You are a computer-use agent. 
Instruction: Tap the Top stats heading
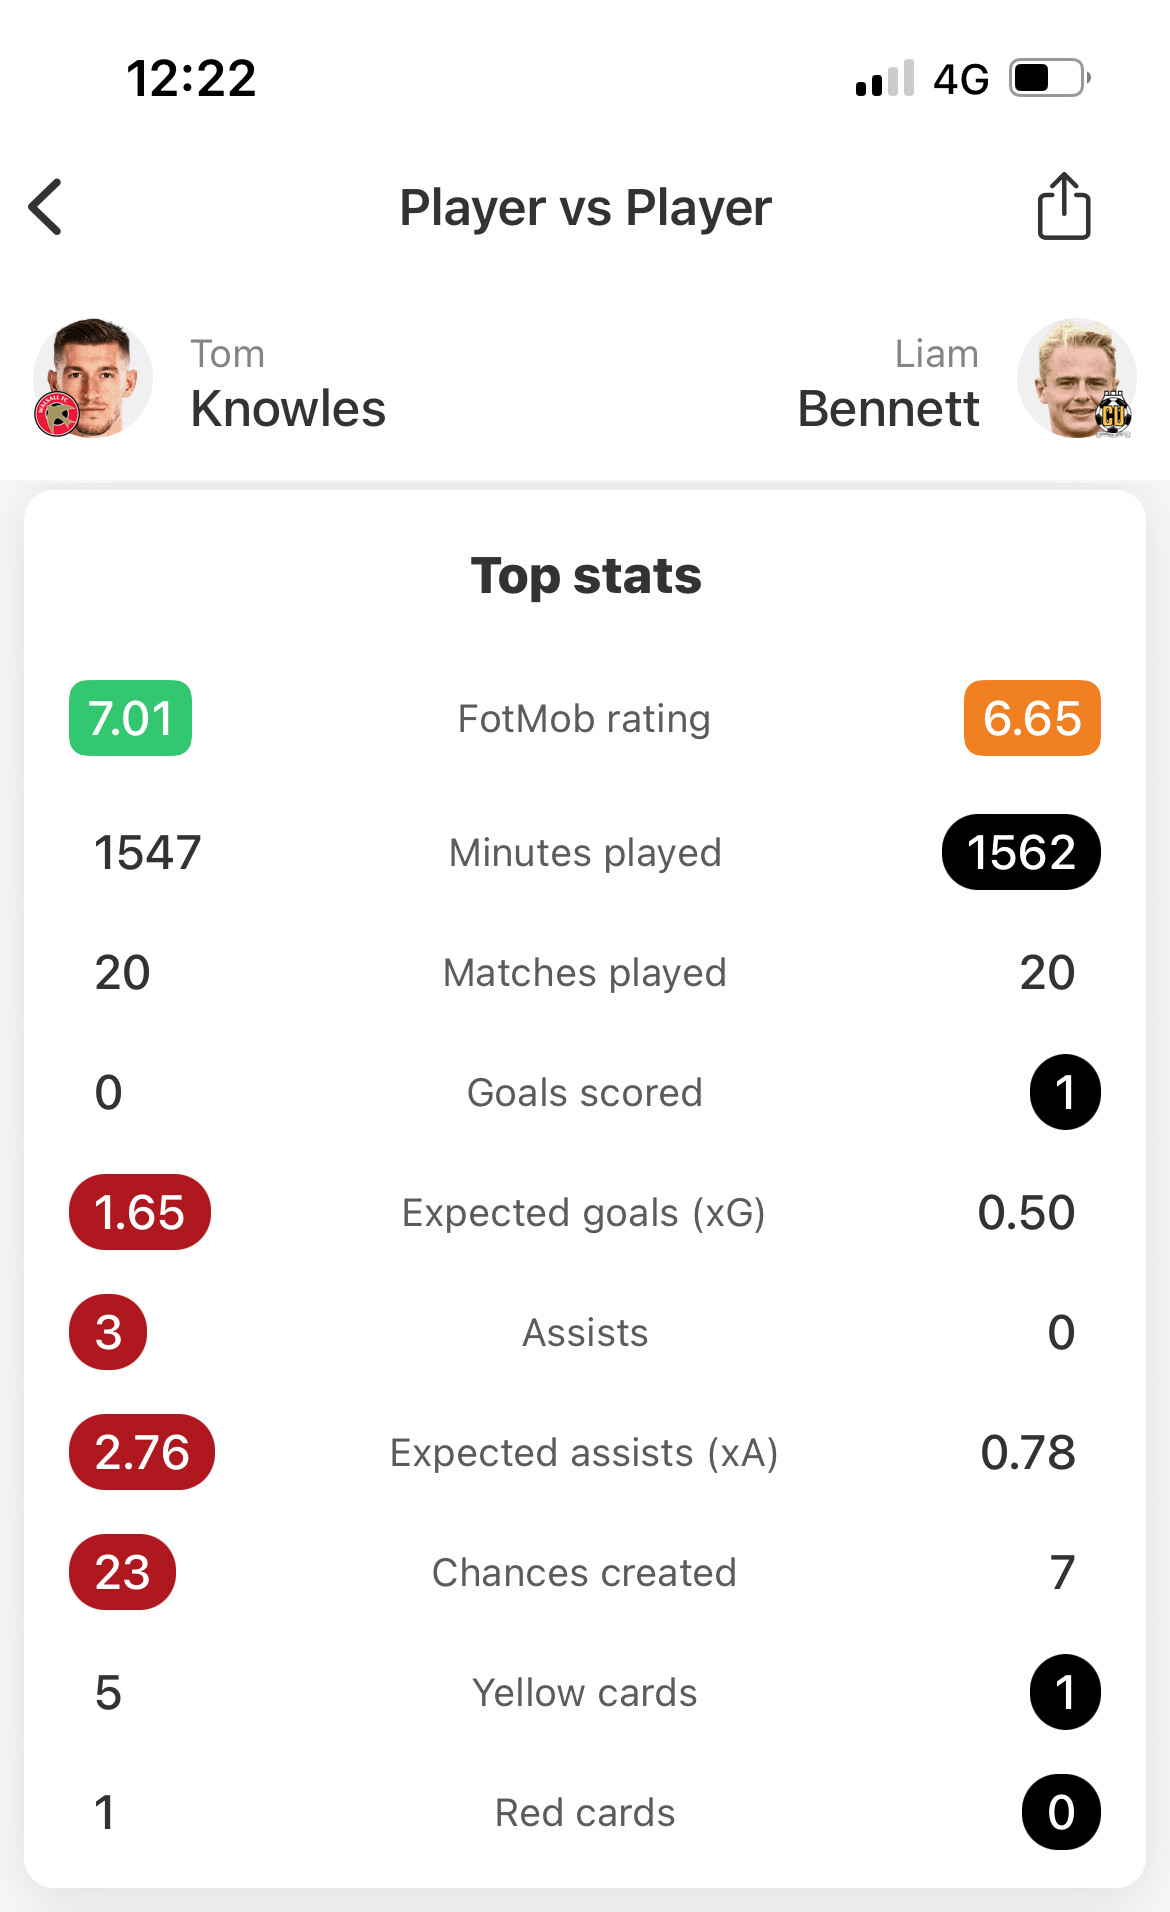click(x=586, y=576)
